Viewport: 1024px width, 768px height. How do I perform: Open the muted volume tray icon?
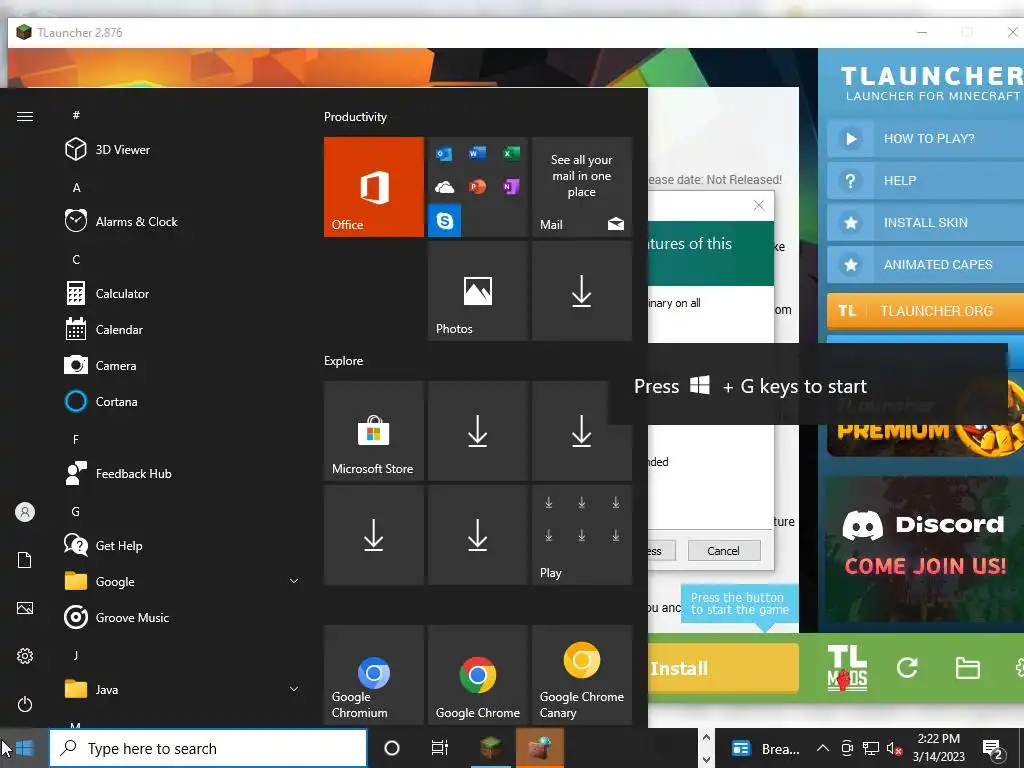895,749
